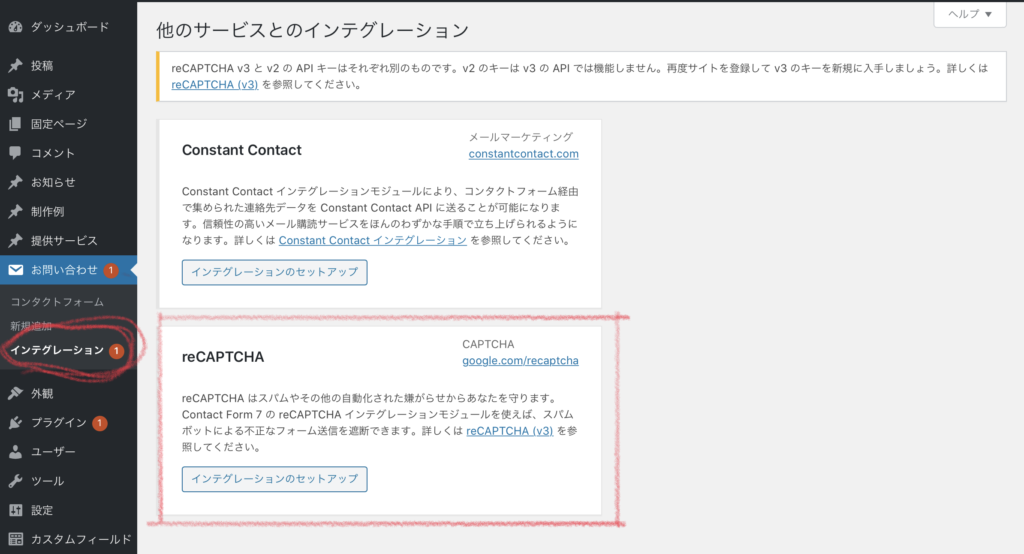Visit the google.com/recaptcha link
The image size is (1024, 554).
point(520,361)
